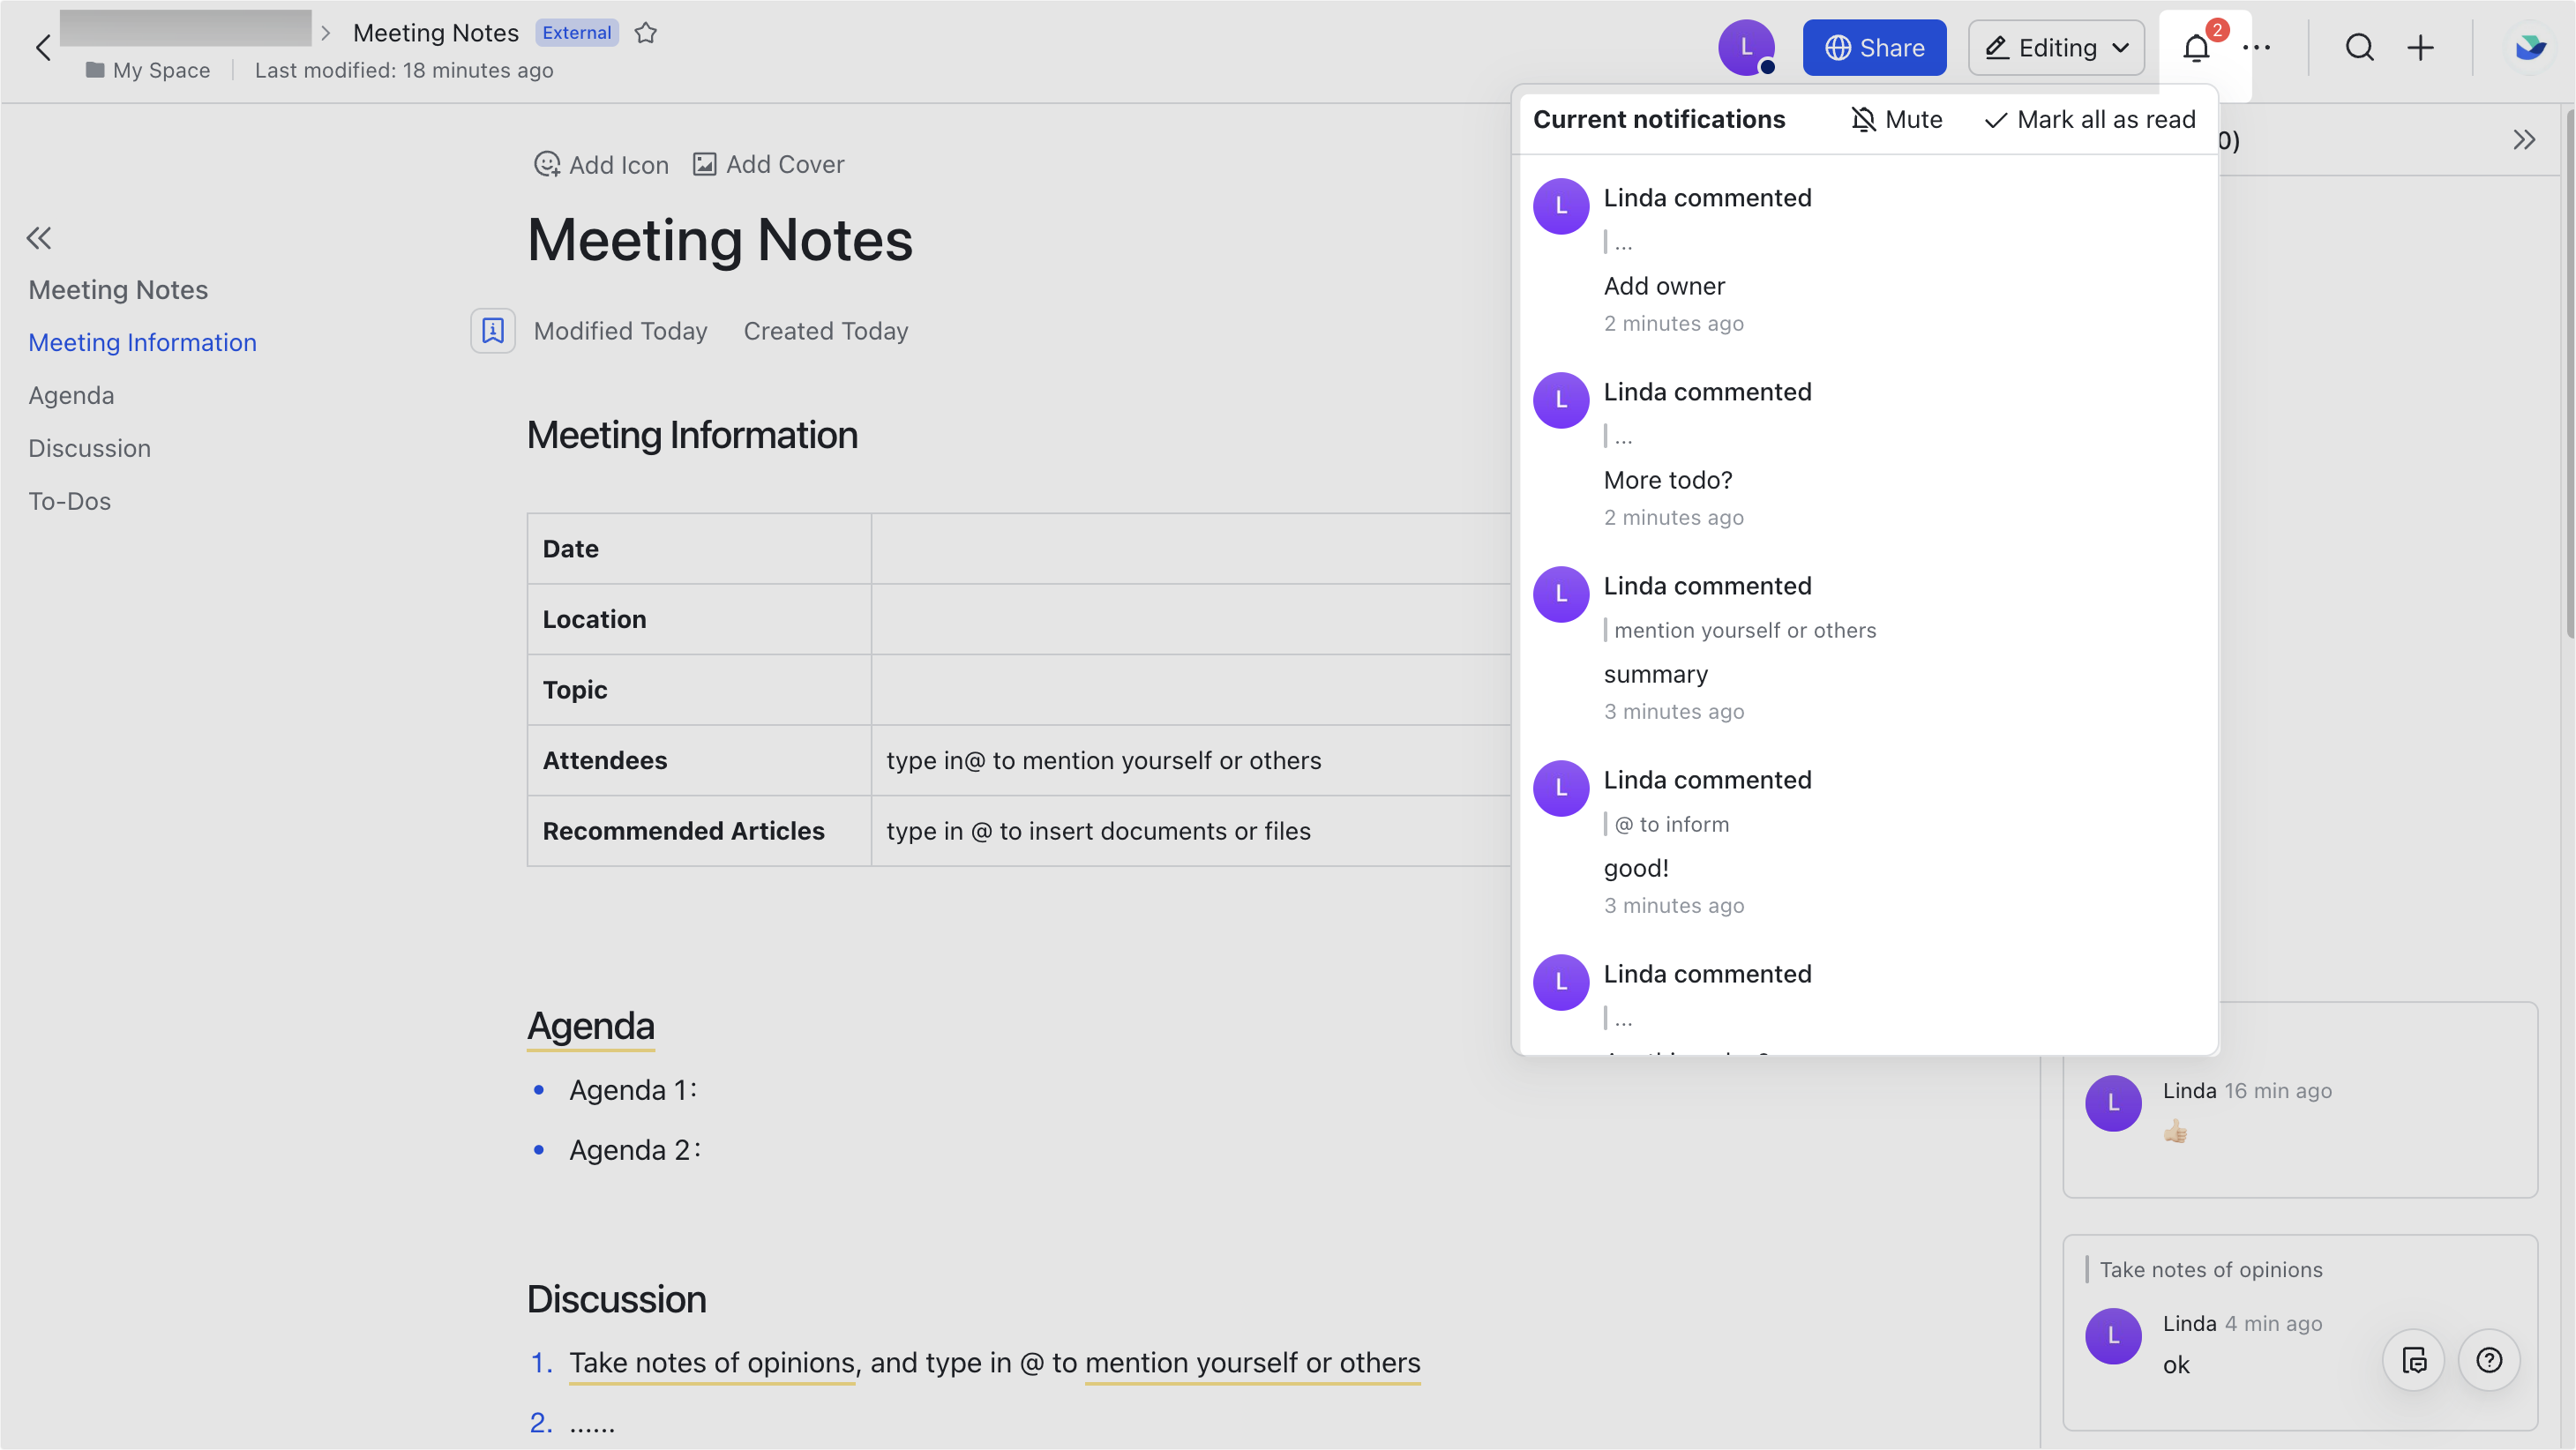Click the 'Agenda 2:' bullet item

click(x=635, y=1150)
